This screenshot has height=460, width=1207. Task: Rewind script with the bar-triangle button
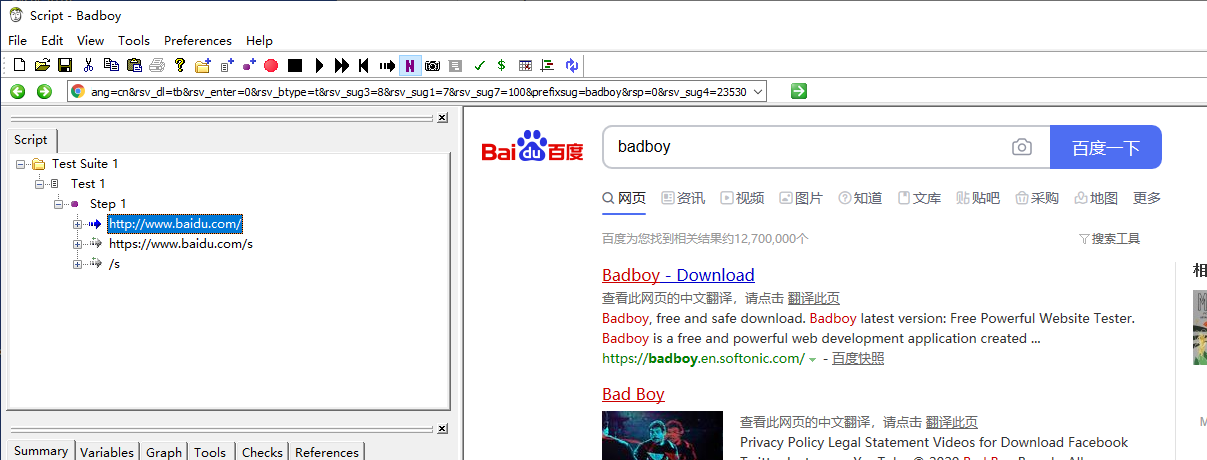(x=364, y=66)
